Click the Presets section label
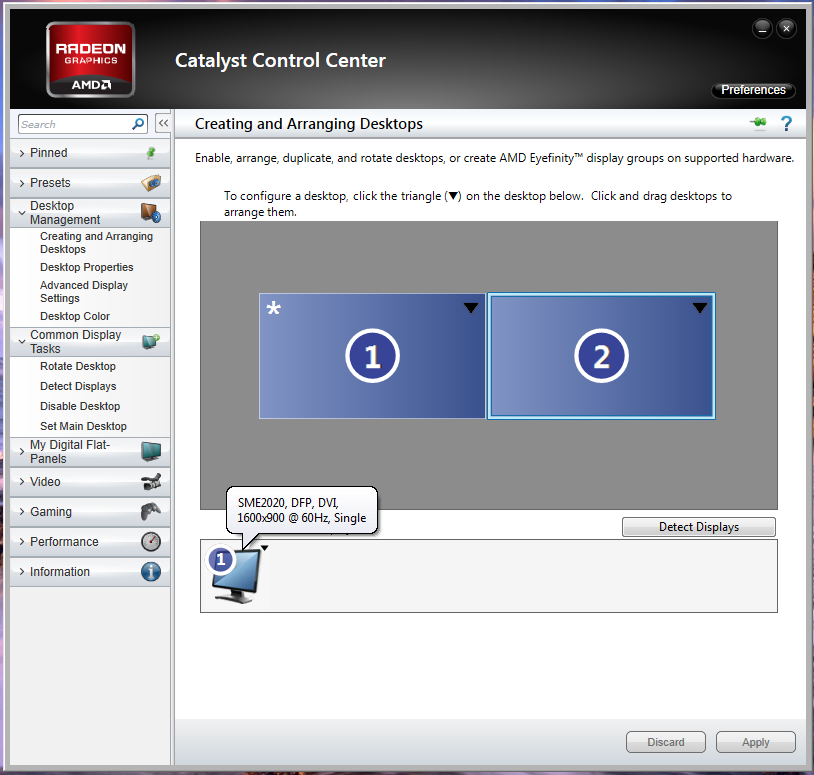The height and width of the screenshot is (775, 814). 50,183
